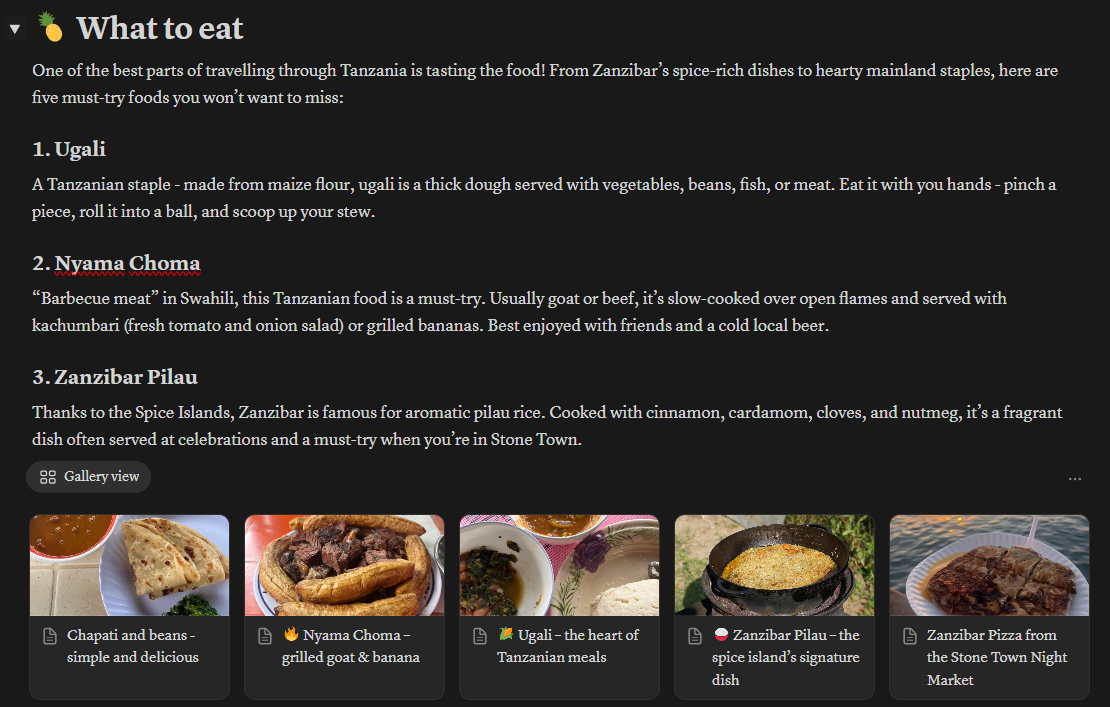Click the pineapple page emoji

51,28
